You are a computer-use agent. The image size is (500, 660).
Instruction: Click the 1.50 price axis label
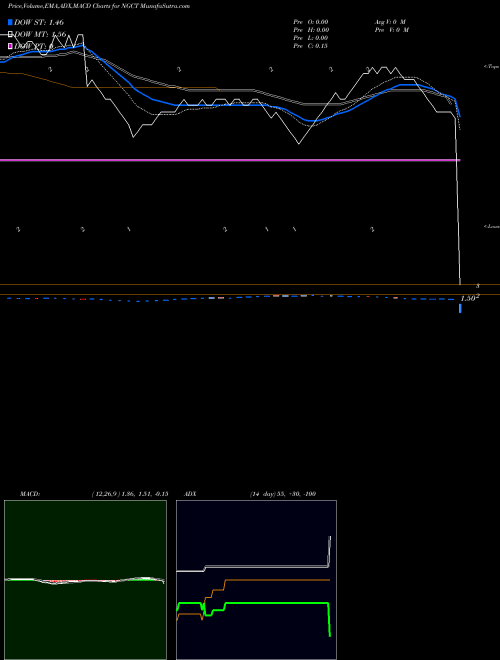point(470,298)
